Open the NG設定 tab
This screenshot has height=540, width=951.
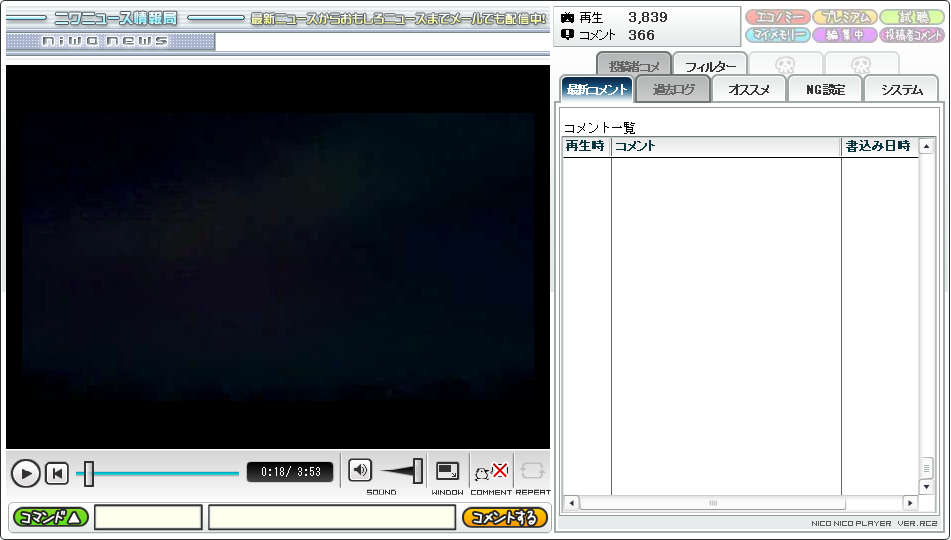pos(825,90)
